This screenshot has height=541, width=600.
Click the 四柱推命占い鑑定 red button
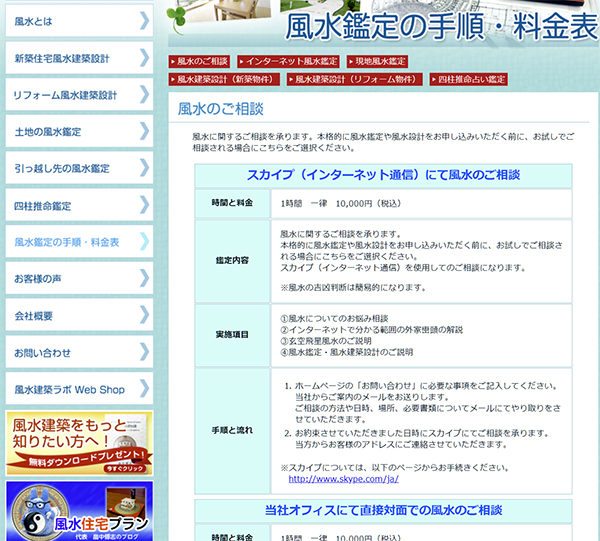point(469,79)
